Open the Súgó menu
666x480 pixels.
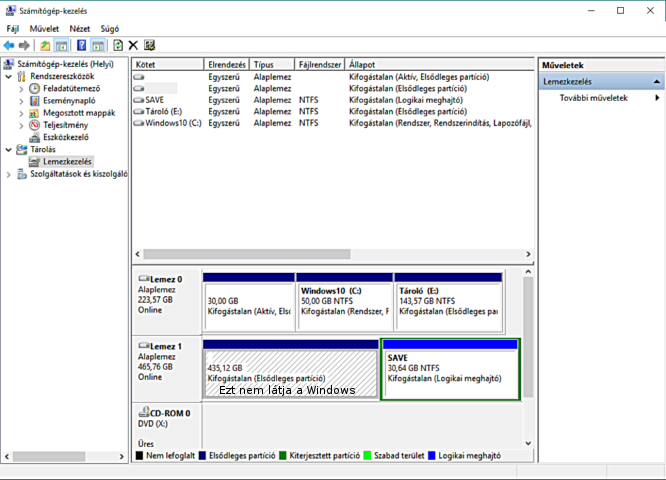click(x=110, y=29)
